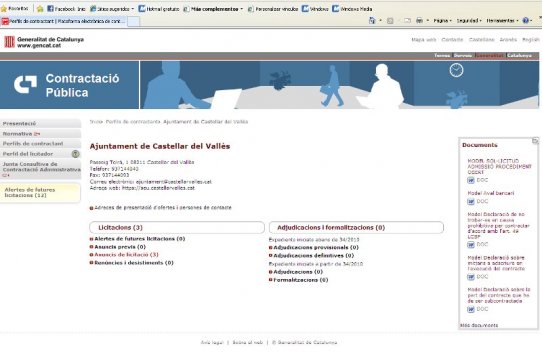Viewport: 542px width, 361px height.
Task: Click the Contractació Pública logo icon
Action: point(25,84)
